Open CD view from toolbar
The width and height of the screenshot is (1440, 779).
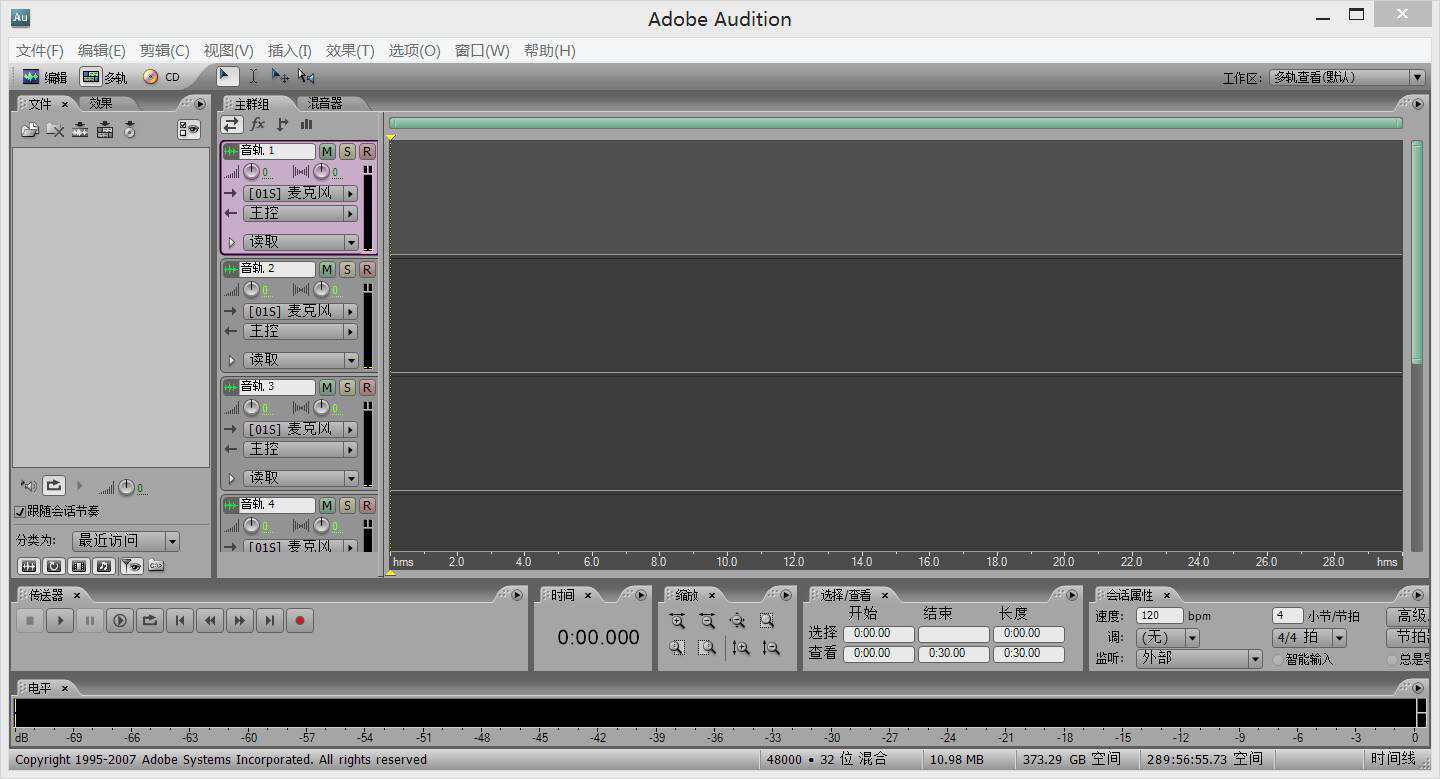(161, 77)
